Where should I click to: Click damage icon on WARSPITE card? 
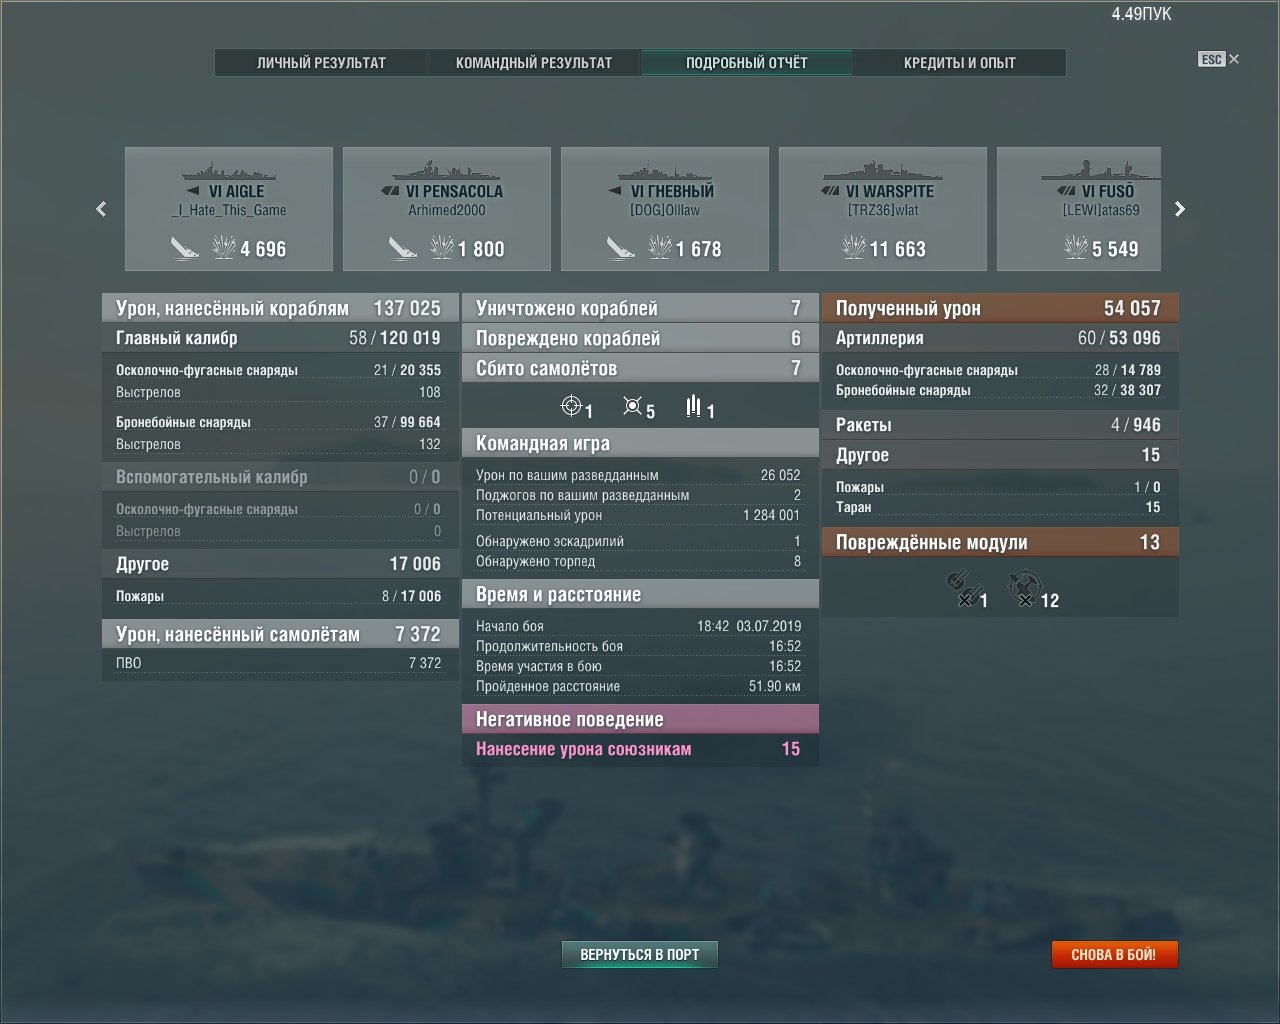853,247
